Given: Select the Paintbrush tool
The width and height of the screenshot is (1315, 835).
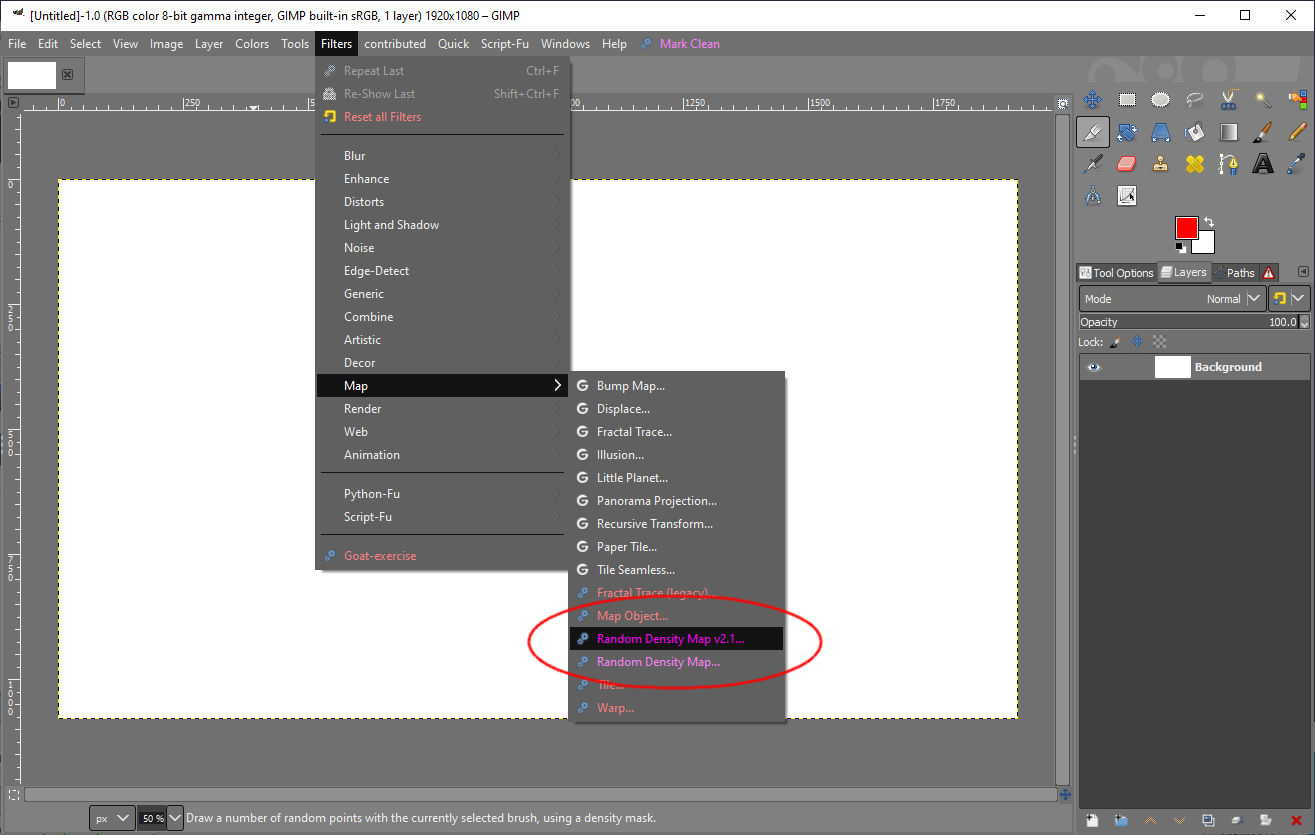Looking at the screenshot, I should 1263,131.
